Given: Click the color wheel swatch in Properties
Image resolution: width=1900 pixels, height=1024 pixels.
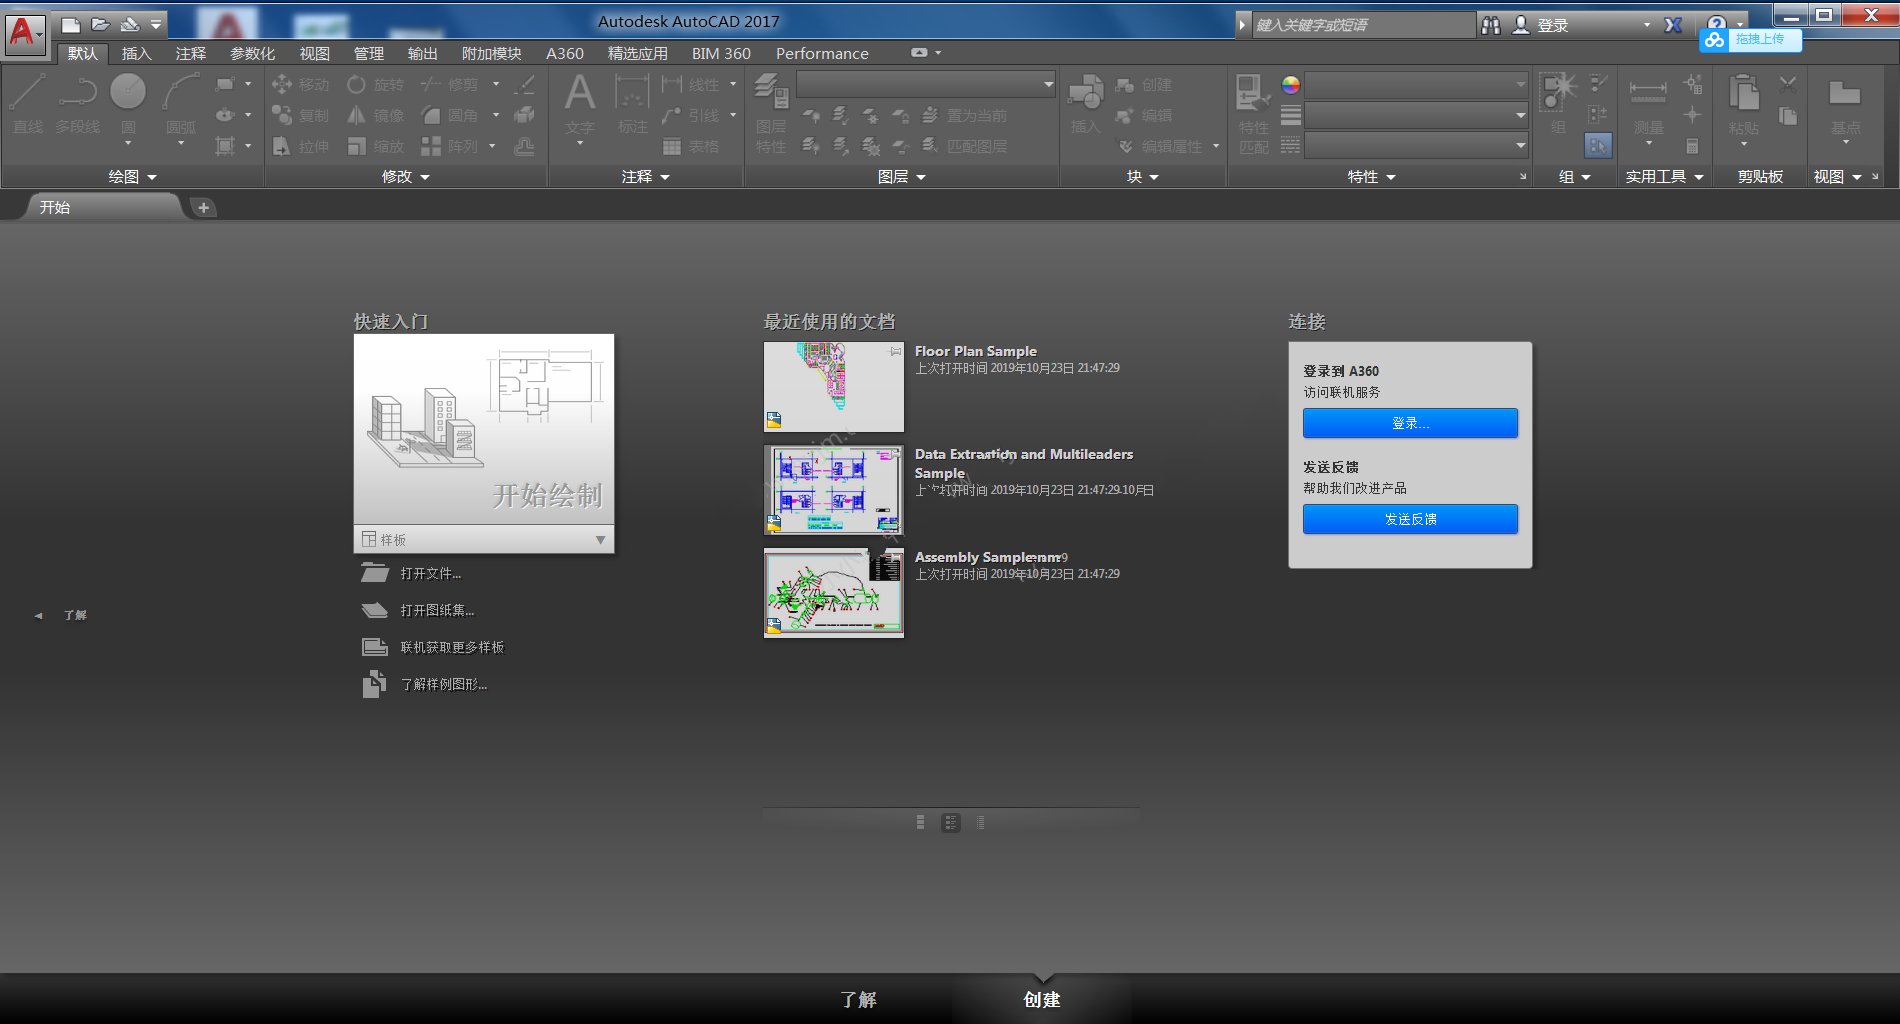Looking at the screenshot, I should [x=1291, y=85].
